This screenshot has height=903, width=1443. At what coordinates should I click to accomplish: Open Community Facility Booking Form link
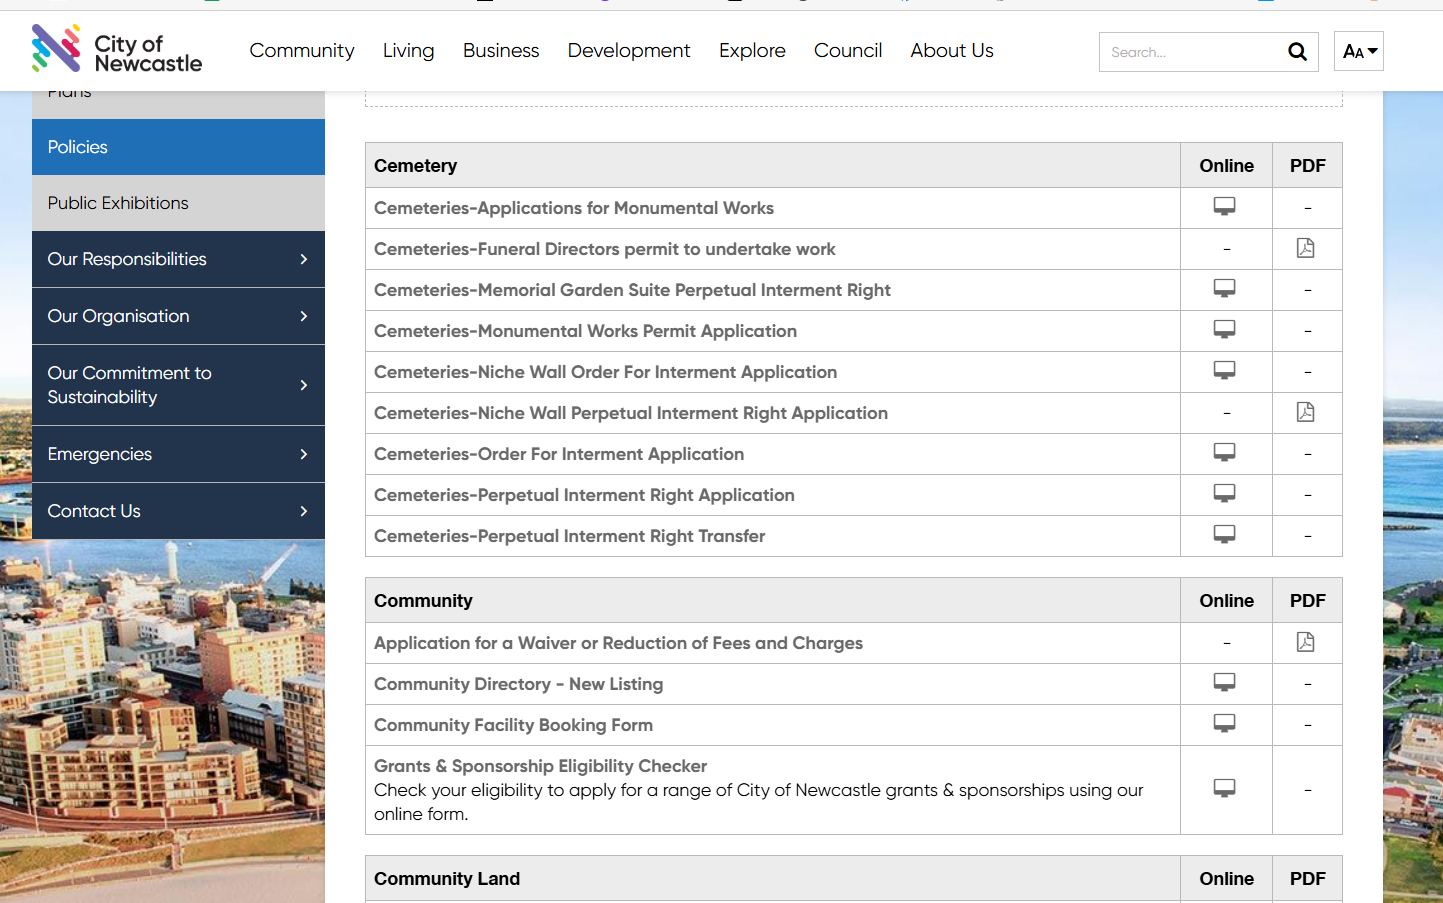coord(513,725)
